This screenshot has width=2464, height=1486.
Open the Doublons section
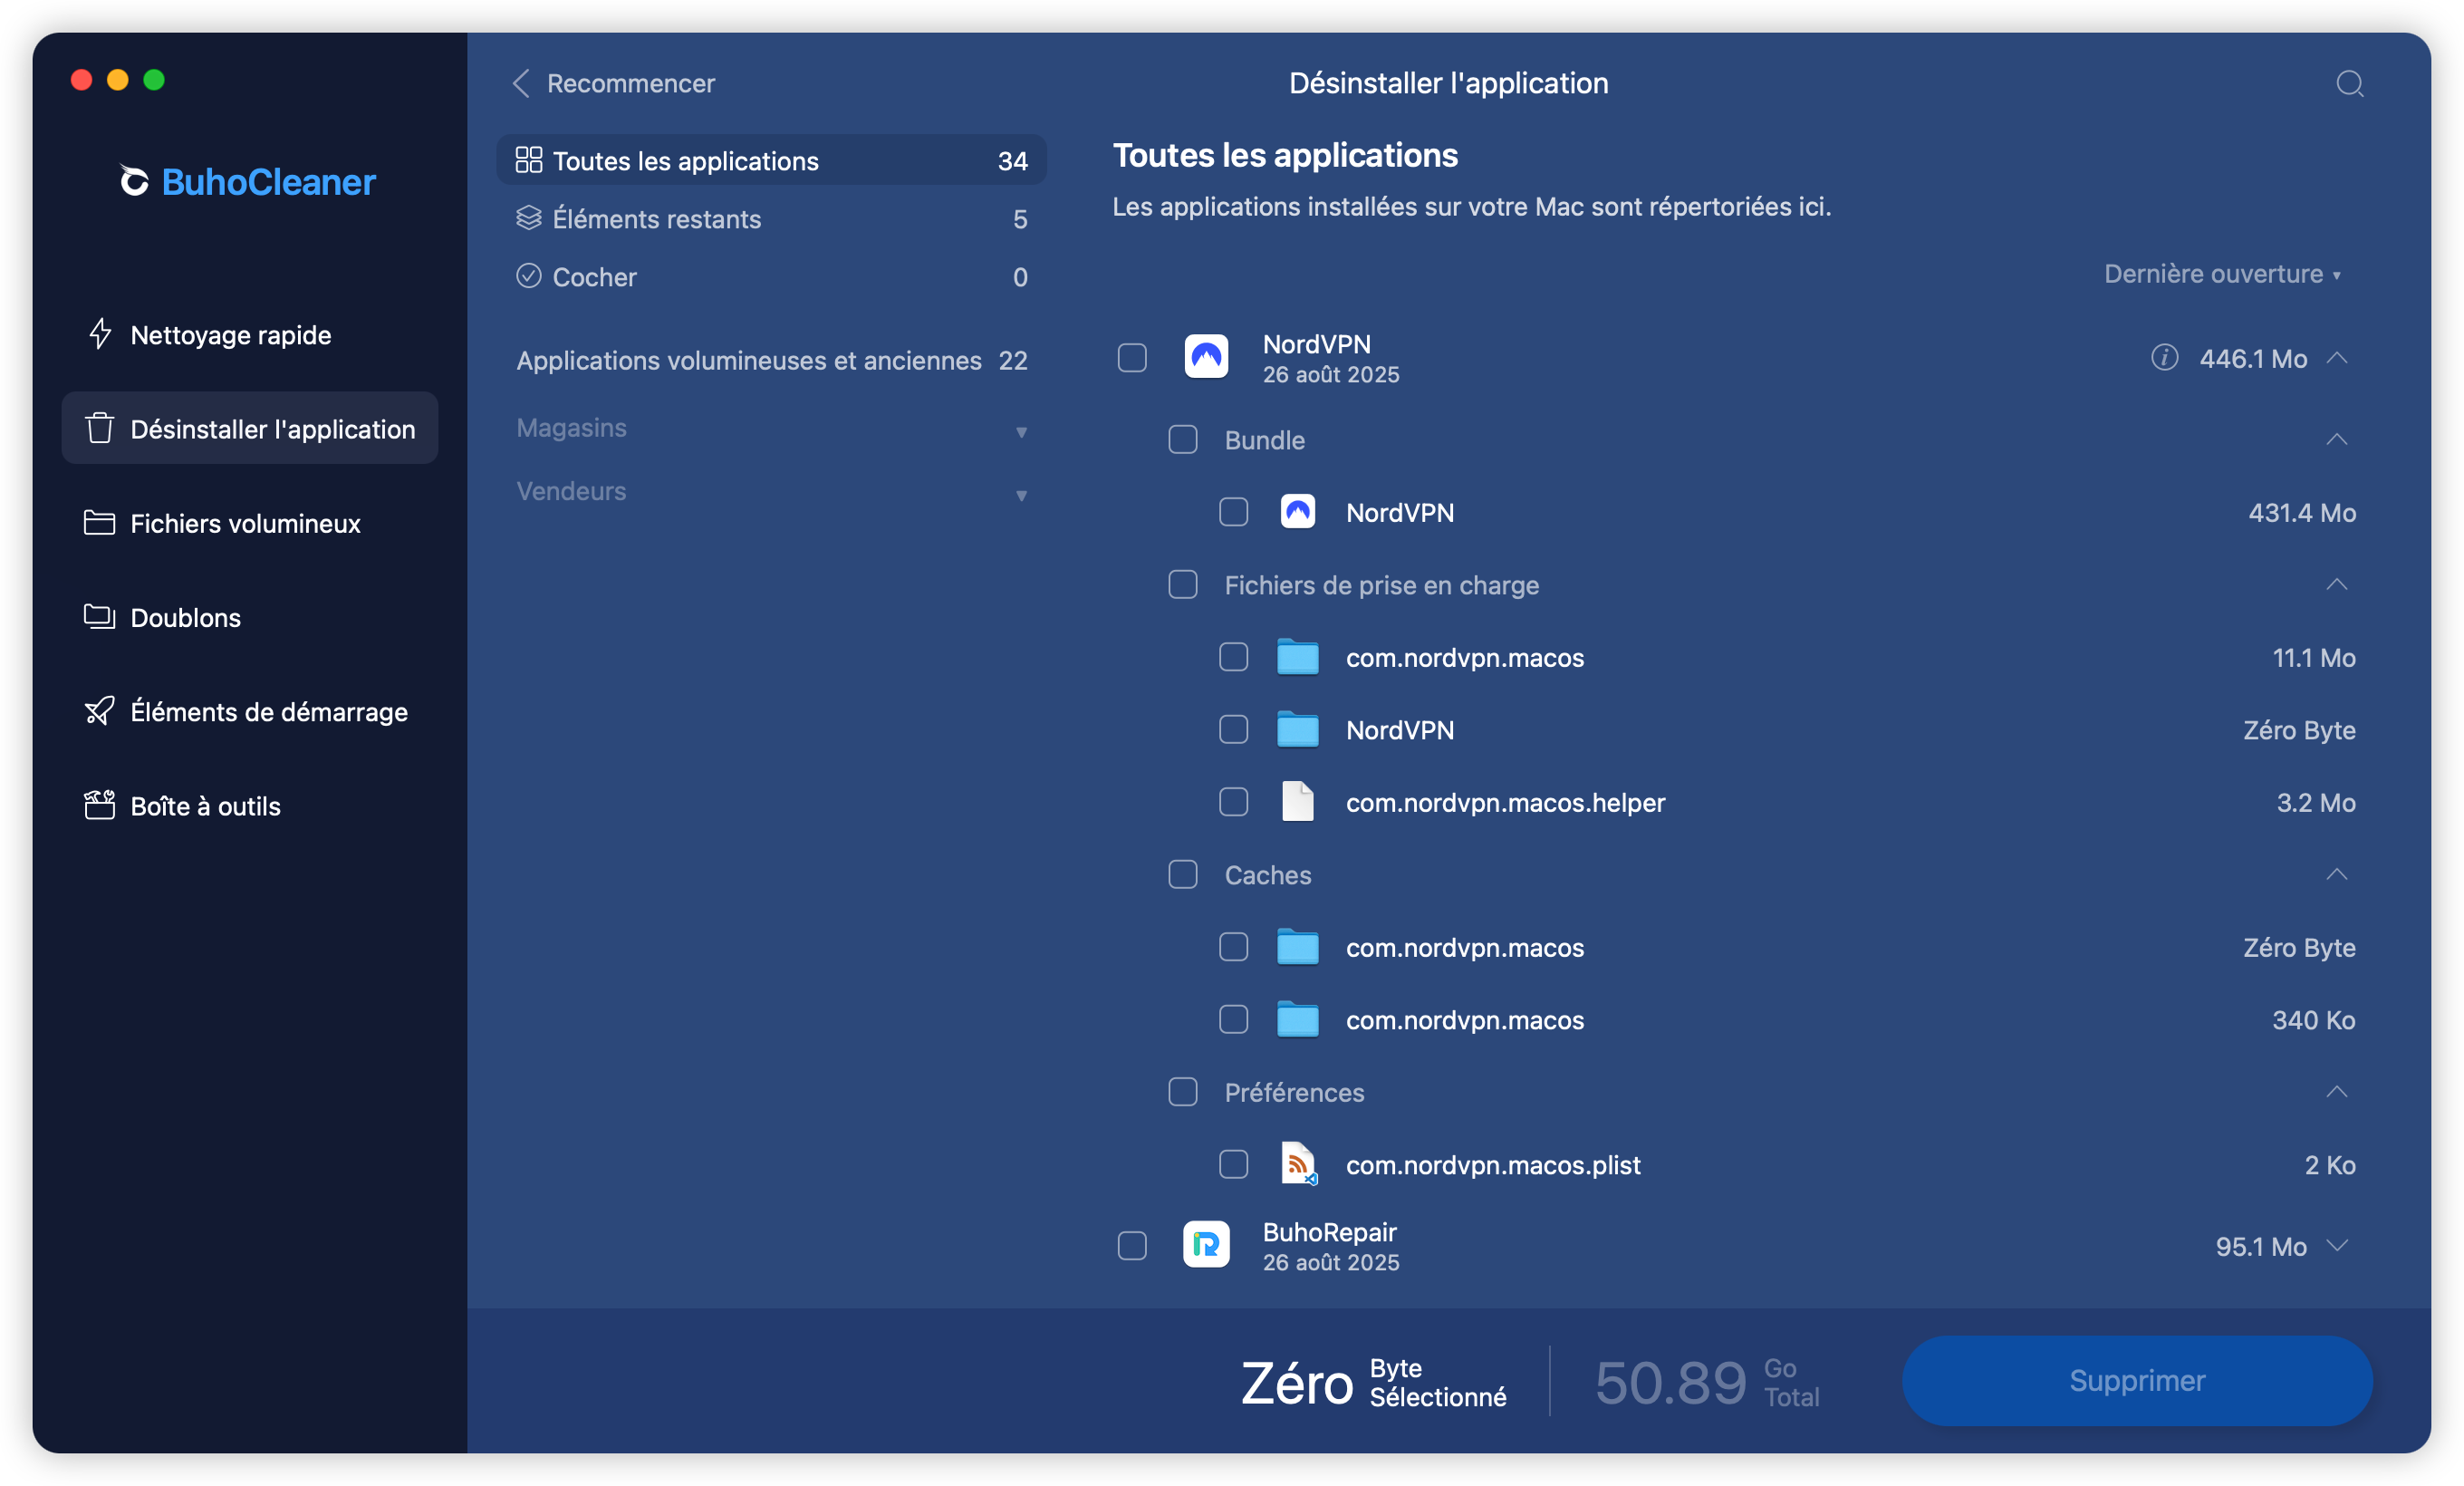click(249, 616)
